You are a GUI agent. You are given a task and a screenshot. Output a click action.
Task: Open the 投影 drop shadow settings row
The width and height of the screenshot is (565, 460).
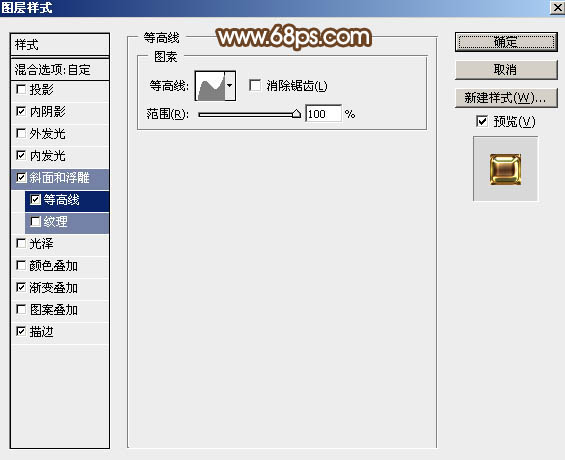(x=60, y=91)
